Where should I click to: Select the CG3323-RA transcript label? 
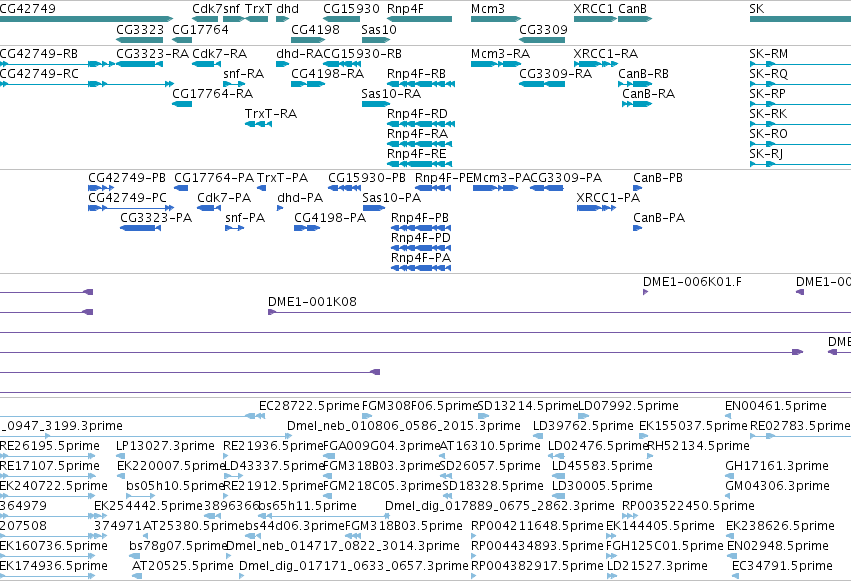tap(153, 54)
